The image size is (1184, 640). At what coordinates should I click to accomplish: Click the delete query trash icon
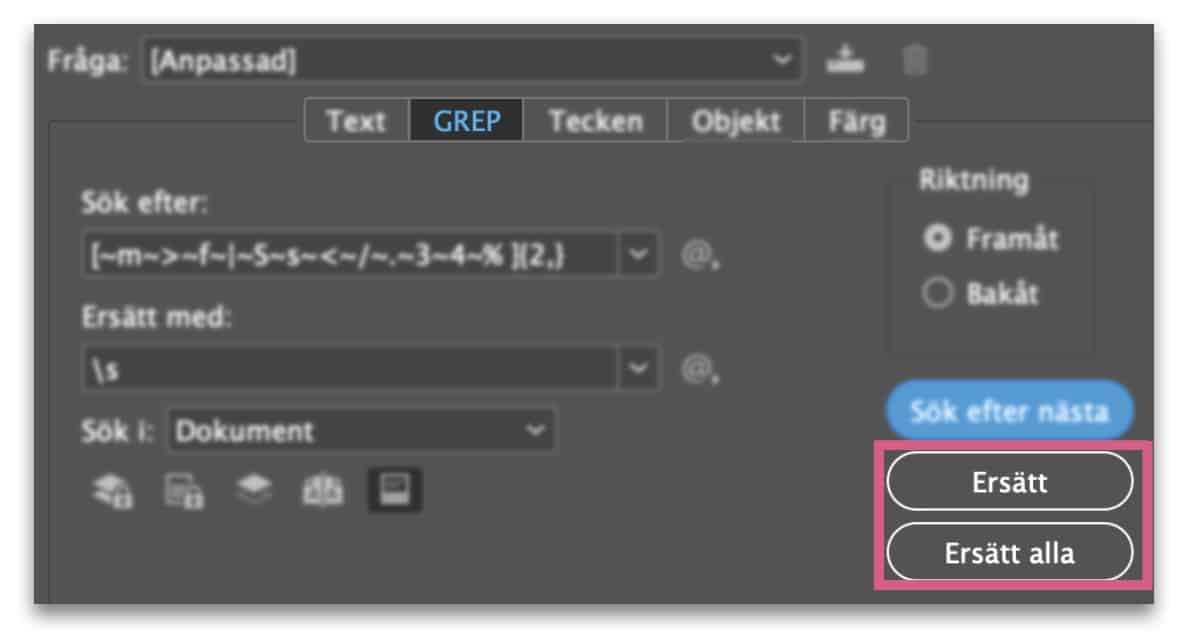pos(914,60)
